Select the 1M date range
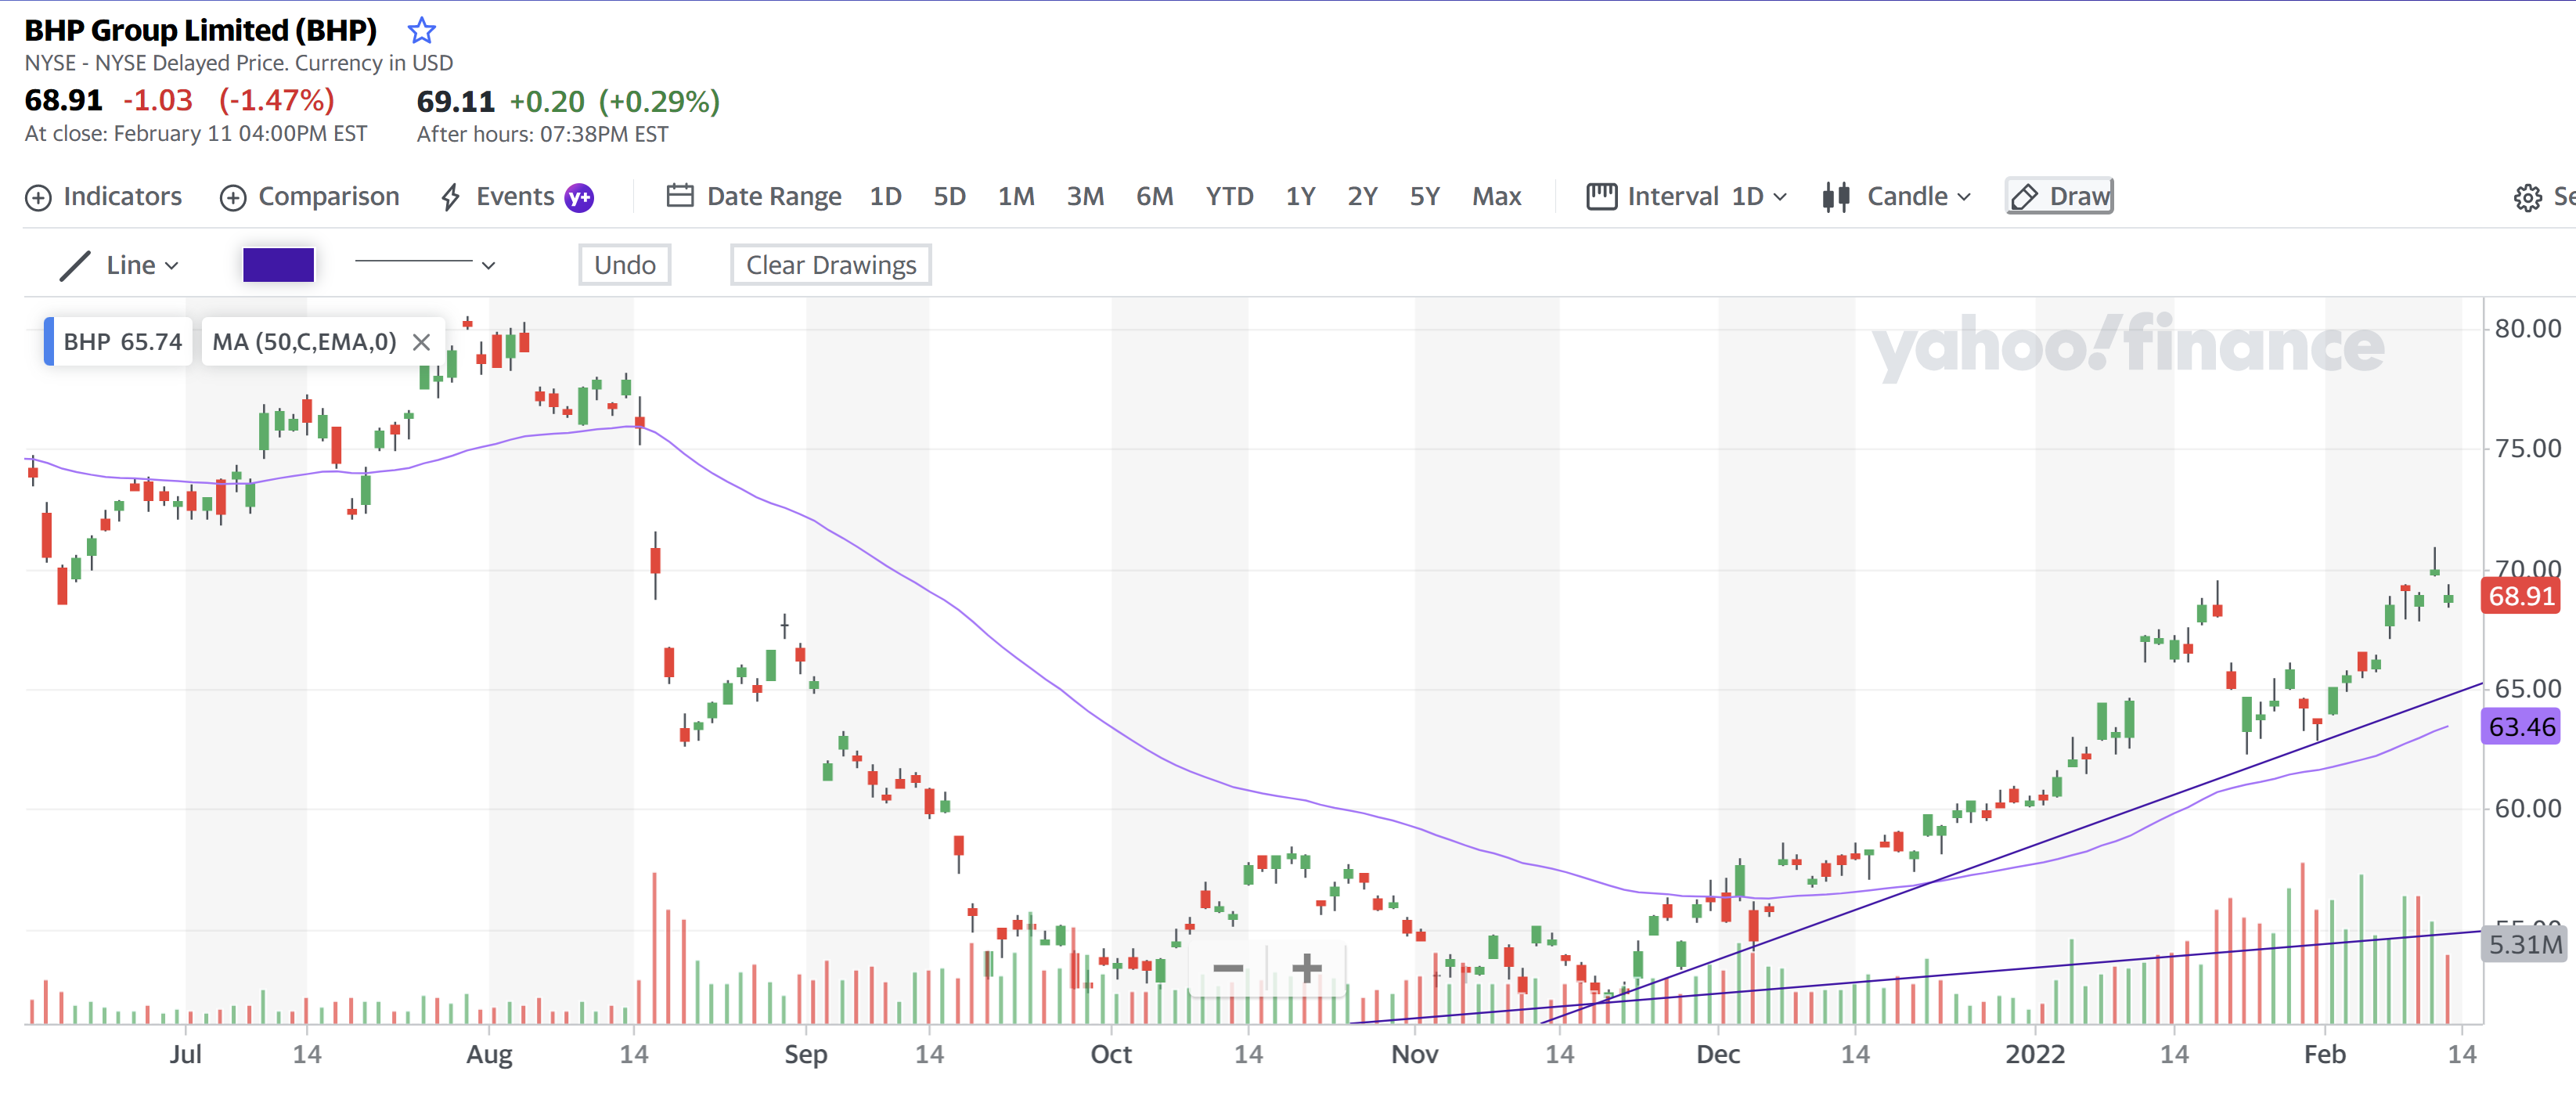The width and height of the screenshot is (2576, 1107). (x=1016, y=197)
